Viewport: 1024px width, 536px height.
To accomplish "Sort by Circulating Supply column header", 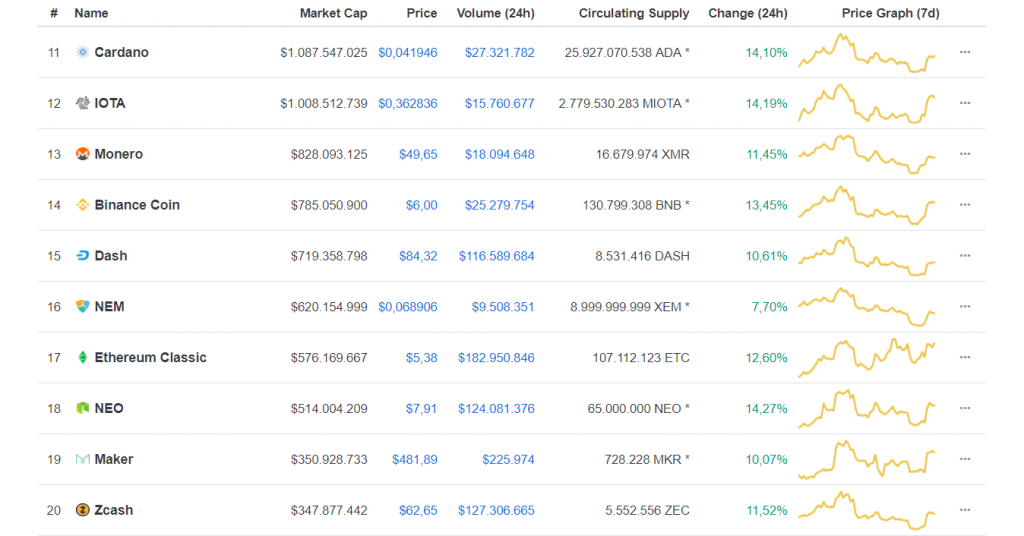I will [634, 13].
